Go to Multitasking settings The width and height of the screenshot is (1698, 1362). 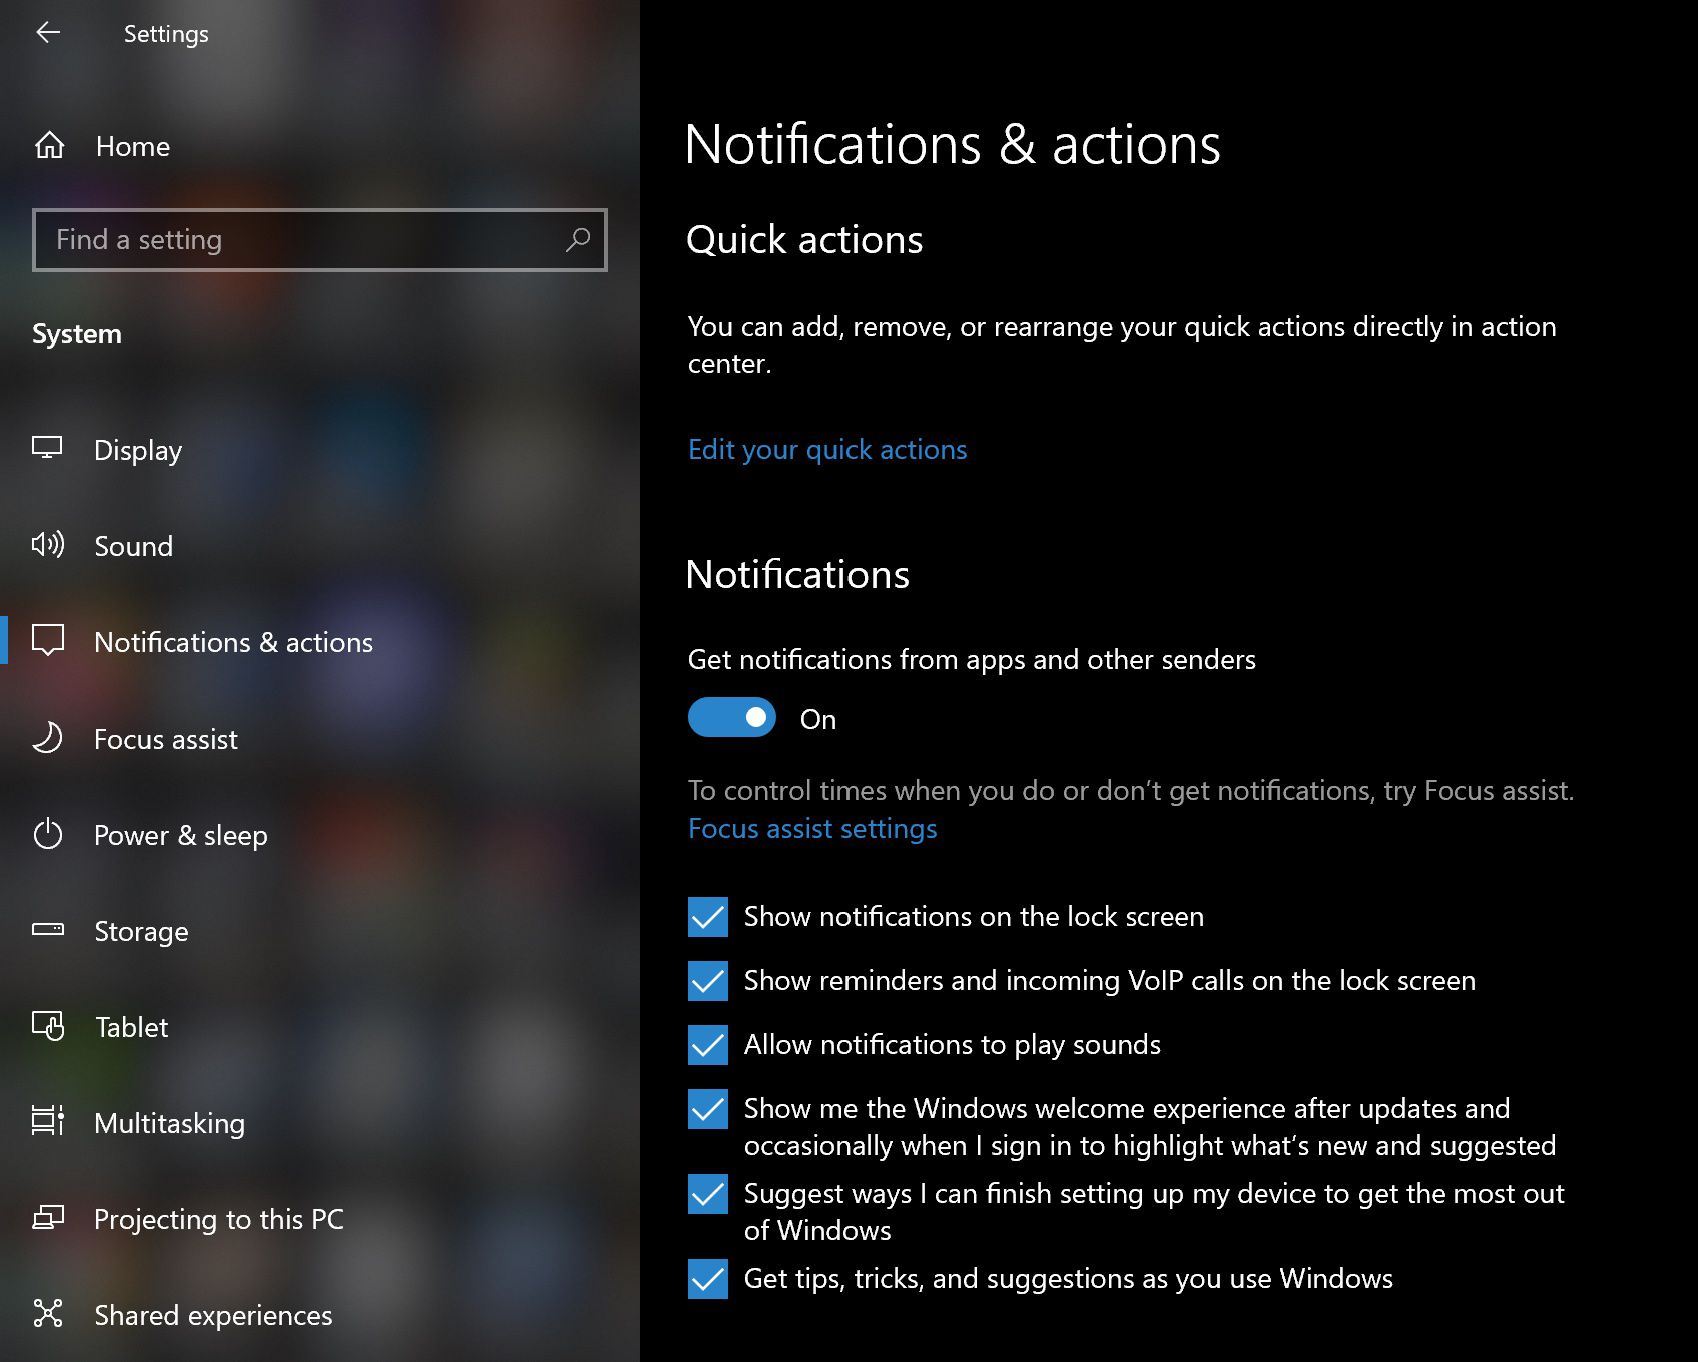pyautogui.click(x=169, y=1123)
